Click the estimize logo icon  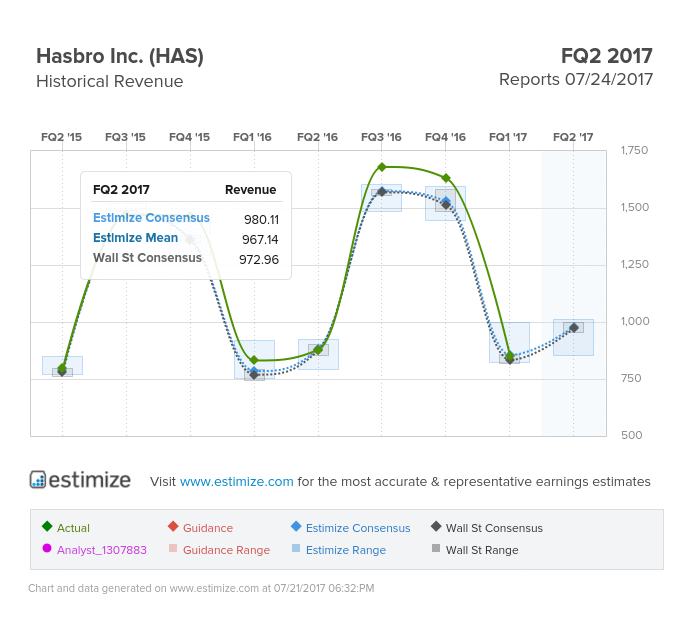click(x=38, y=479)
